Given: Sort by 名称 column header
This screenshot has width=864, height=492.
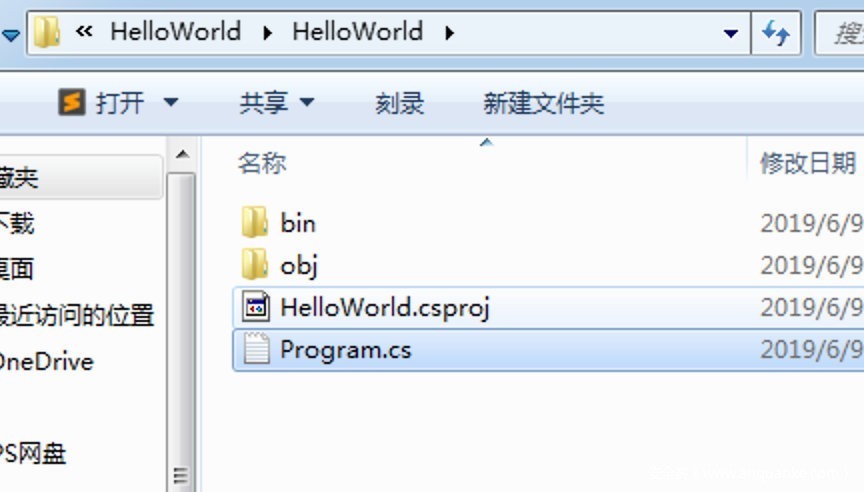Looking at the screenshot, I should click(262, 163).
